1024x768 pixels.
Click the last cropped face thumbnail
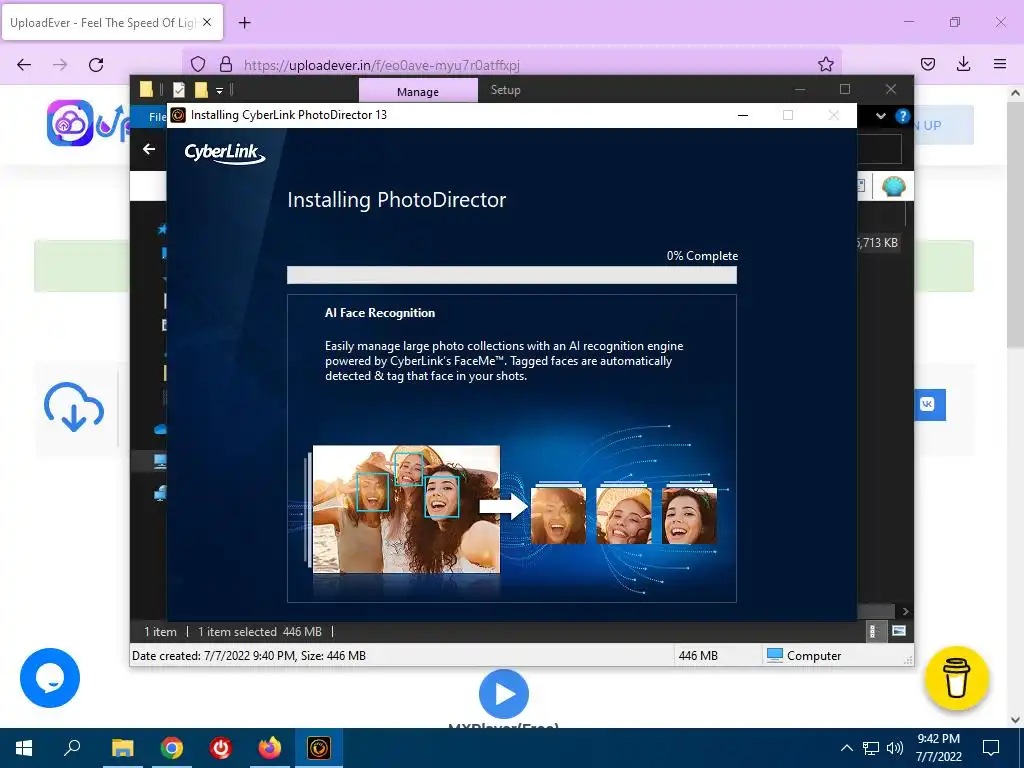coord(689,516)
